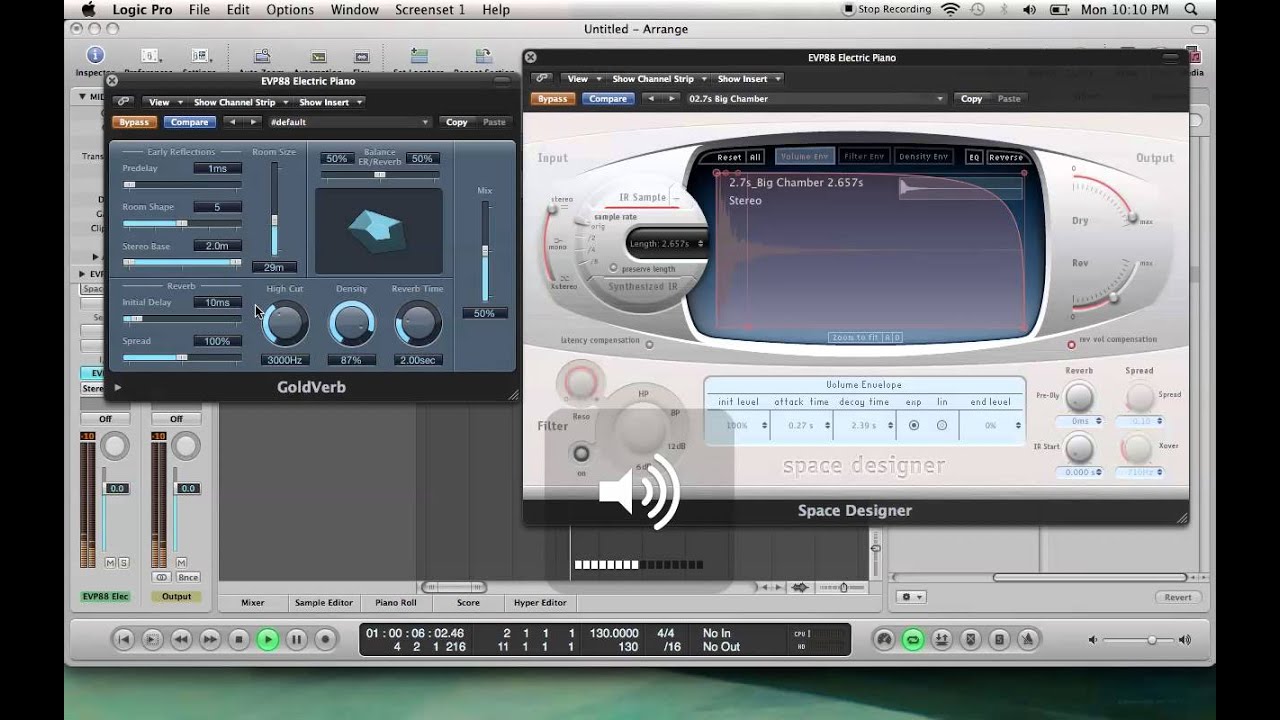Go to beginning with transport button
Screen dimensions: 1280x720
click(x=123, y=639)
